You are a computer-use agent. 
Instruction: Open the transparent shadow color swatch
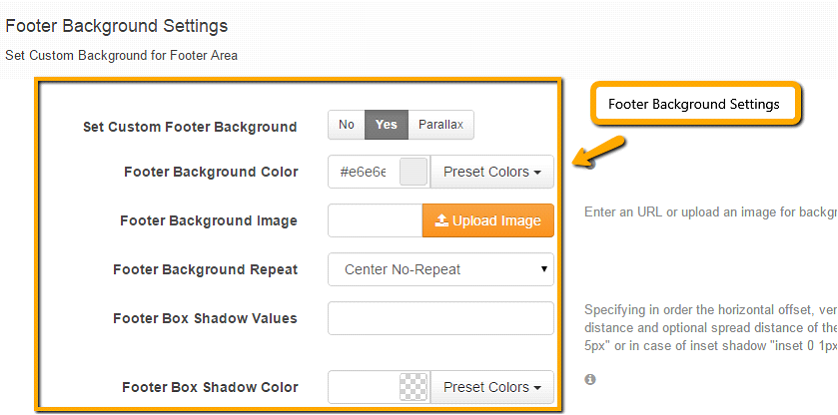click(414, 387)
